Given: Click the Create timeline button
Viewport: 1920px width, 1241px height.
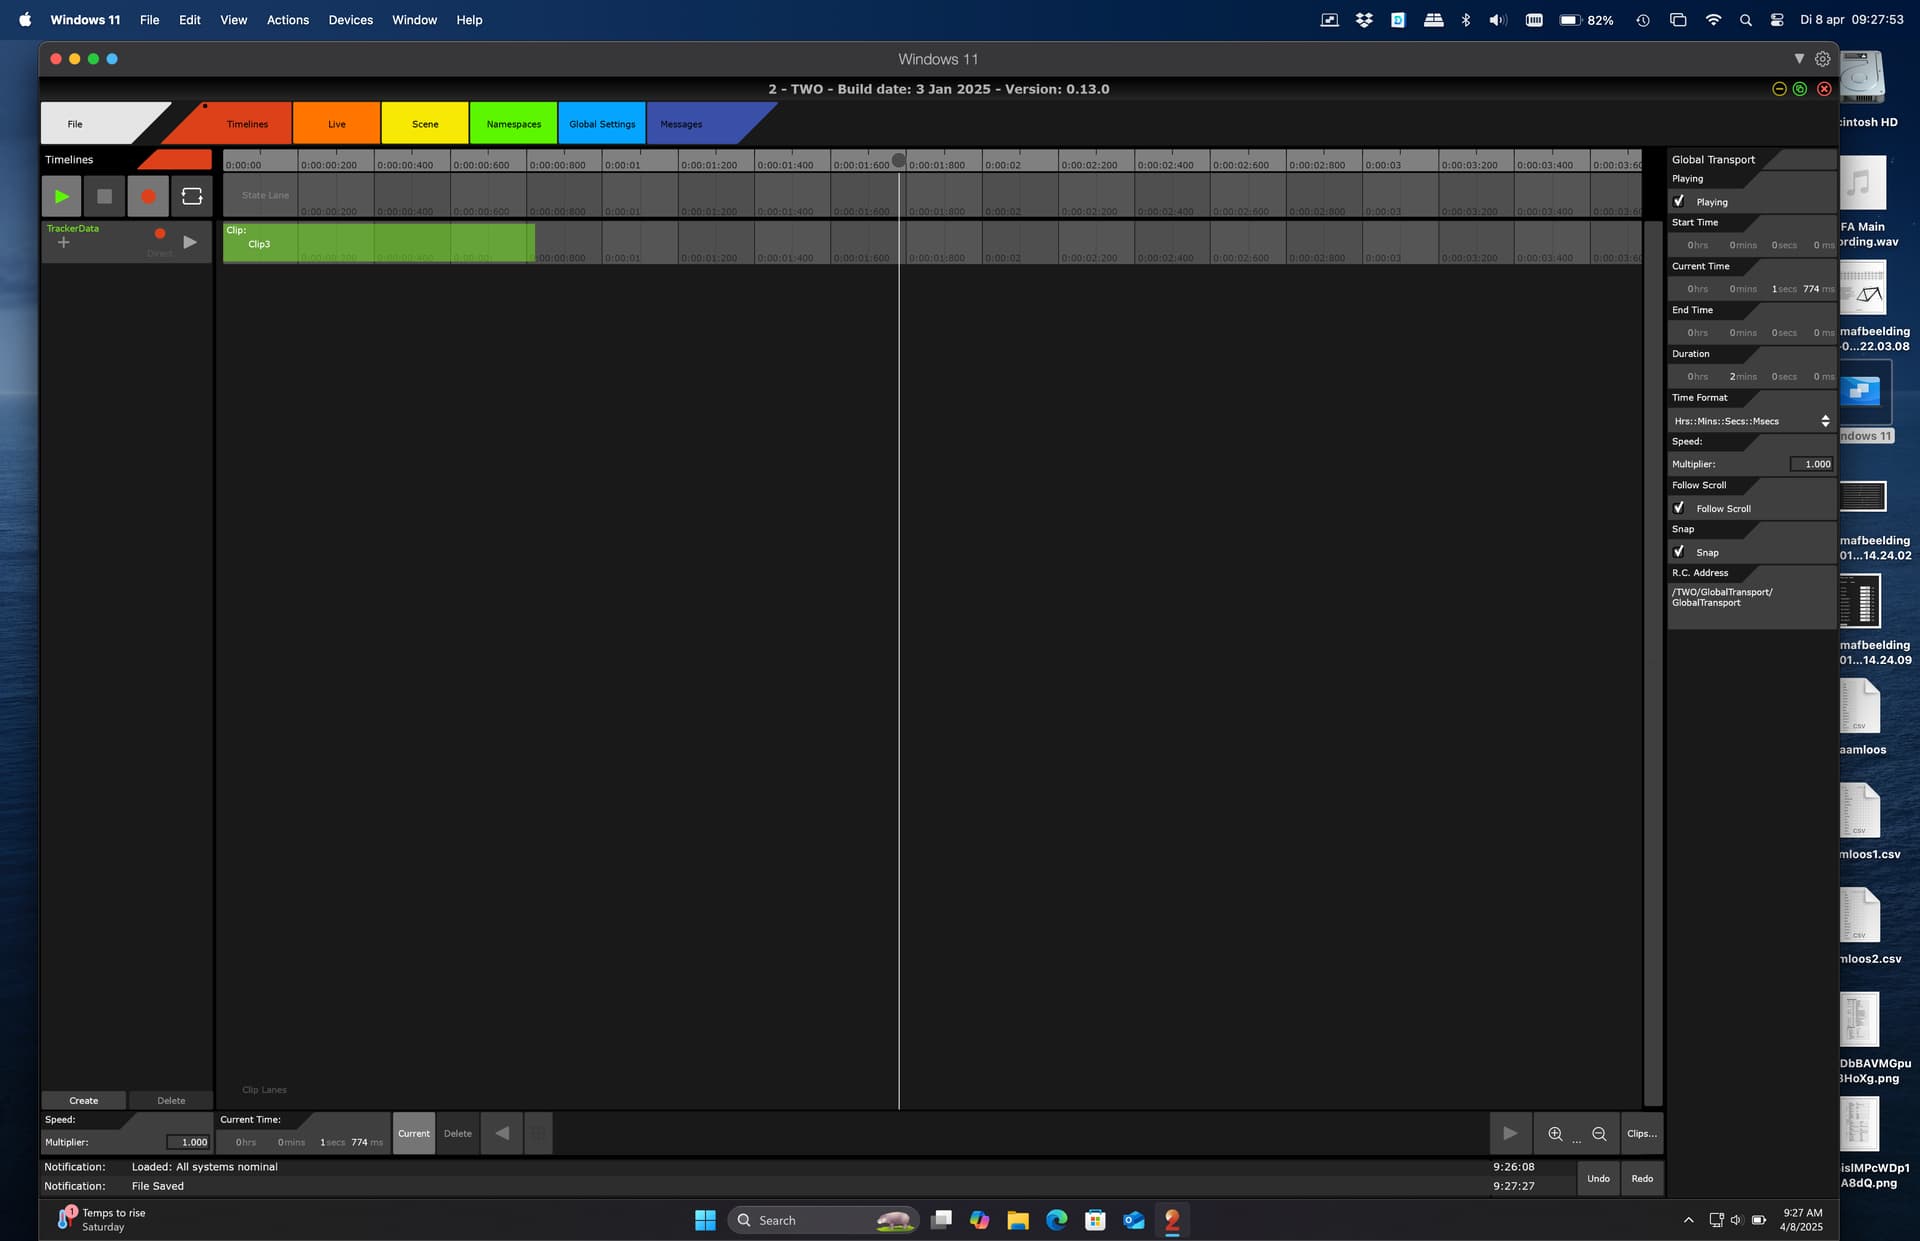Looking at the screenshot, I should tap(84, 1100).
